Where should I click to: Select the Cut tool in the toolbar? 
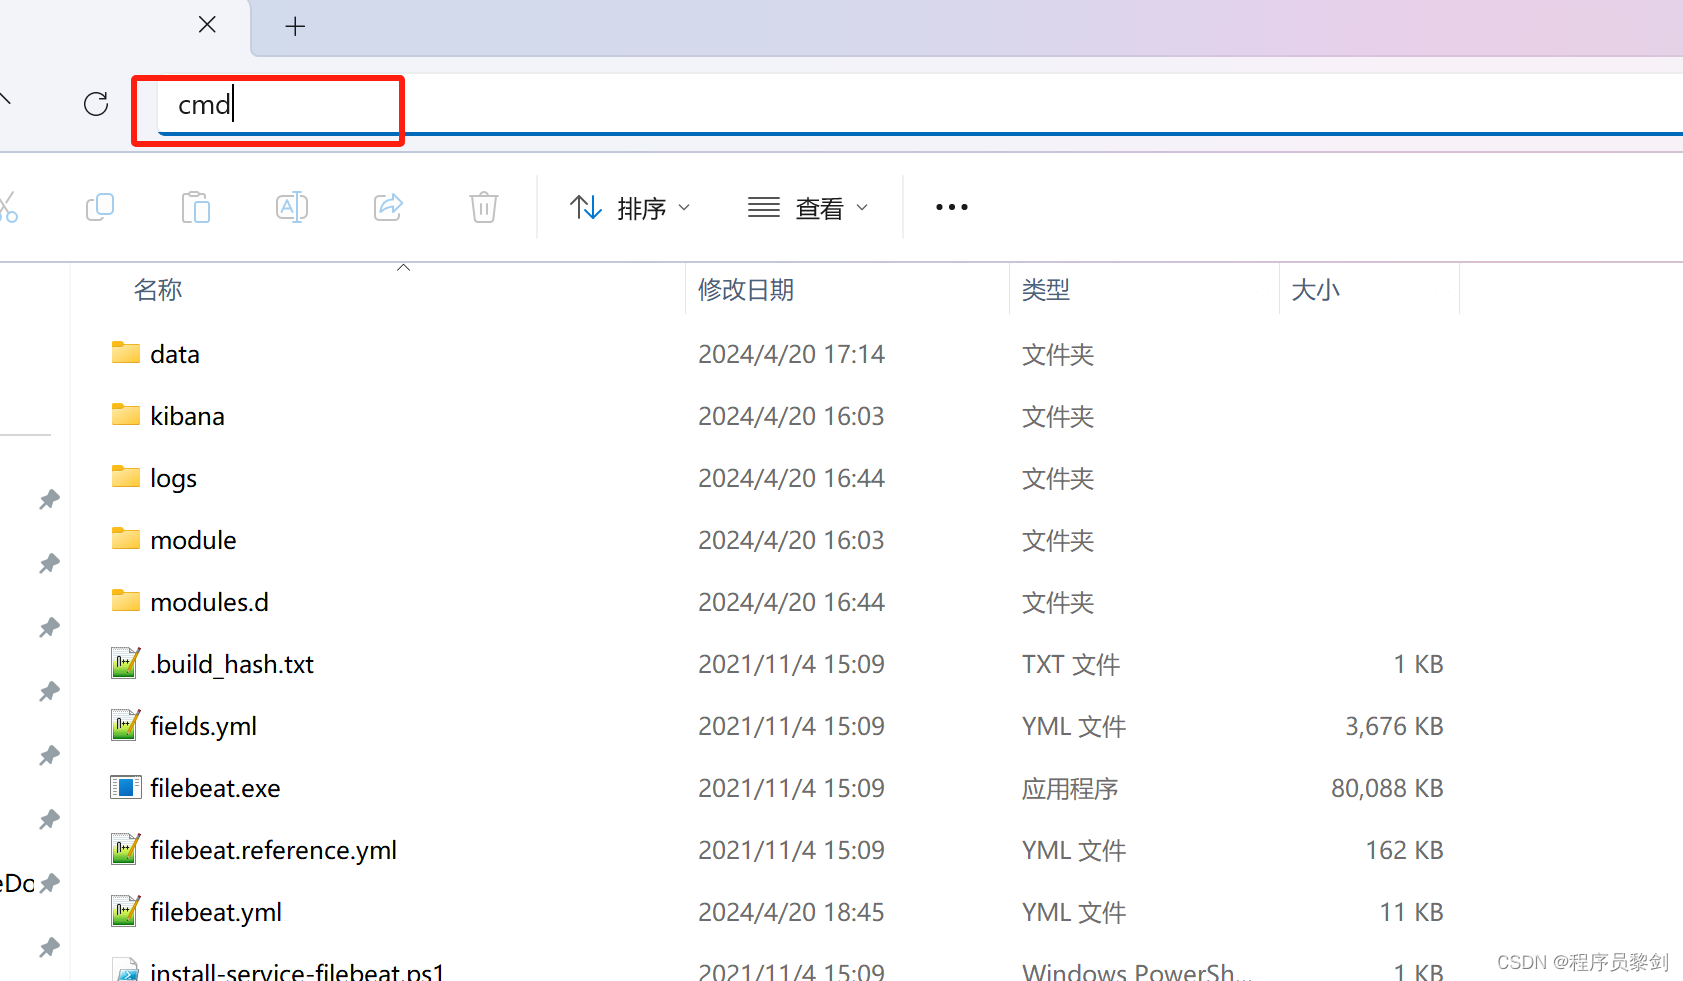point(8,207)
